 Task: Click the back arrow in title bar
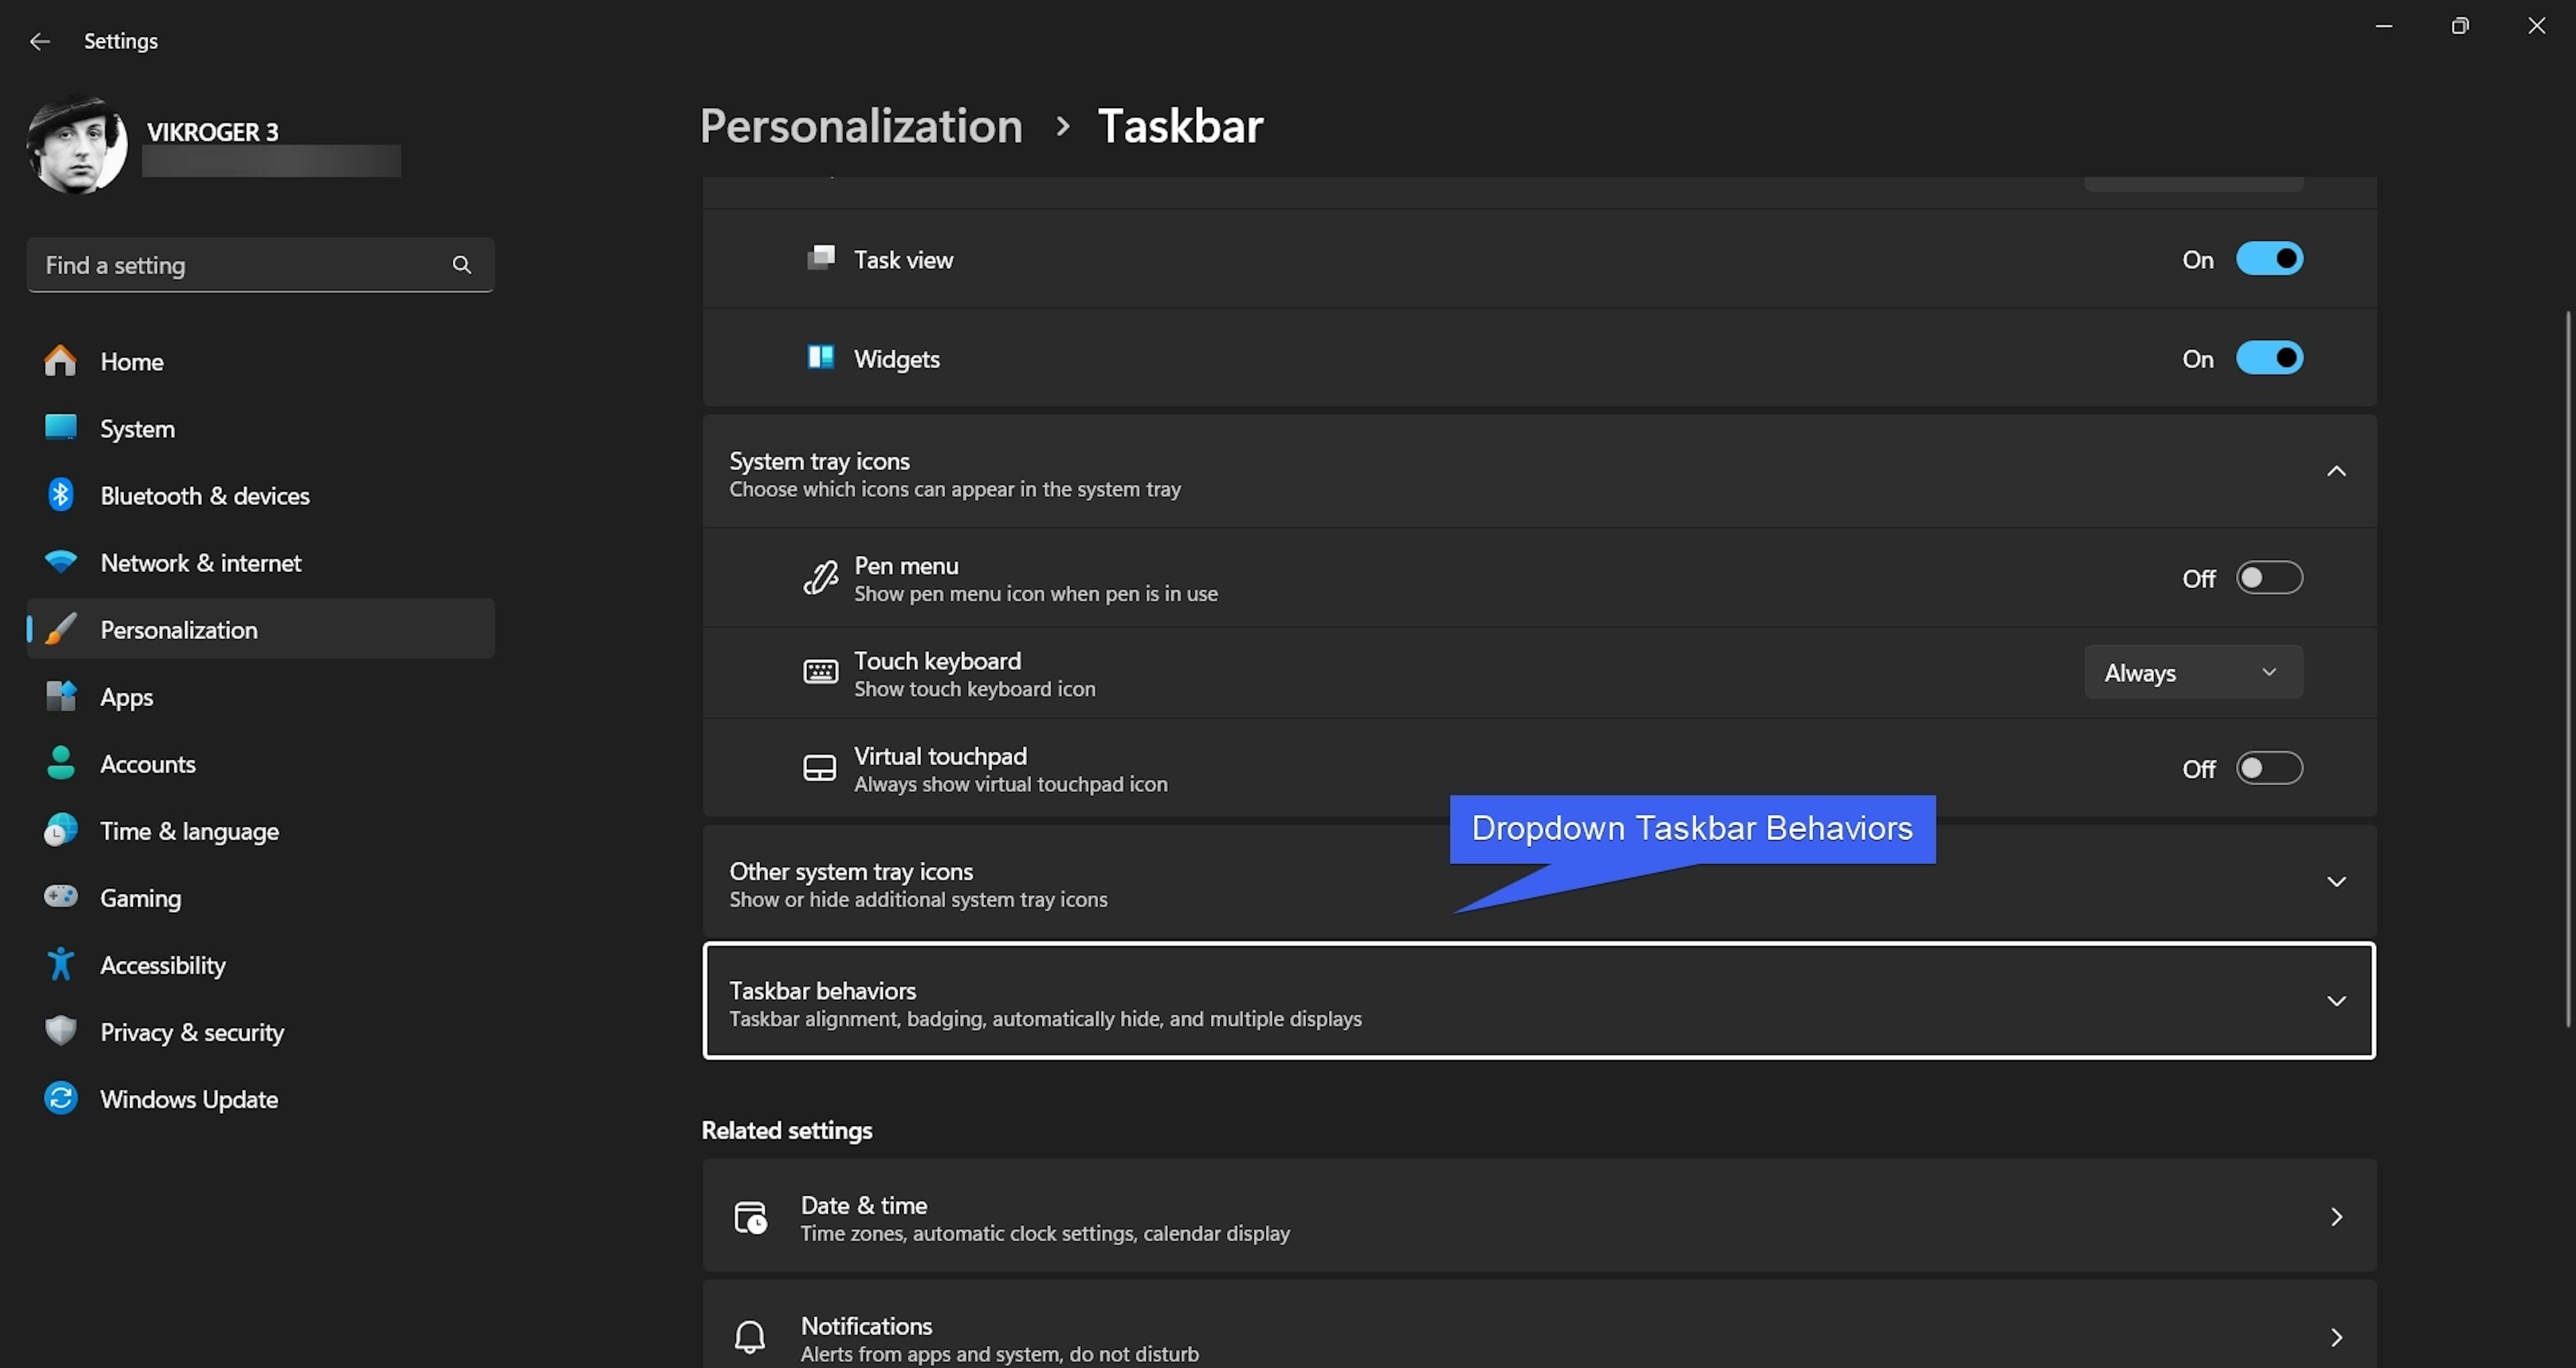coord(40,41)
